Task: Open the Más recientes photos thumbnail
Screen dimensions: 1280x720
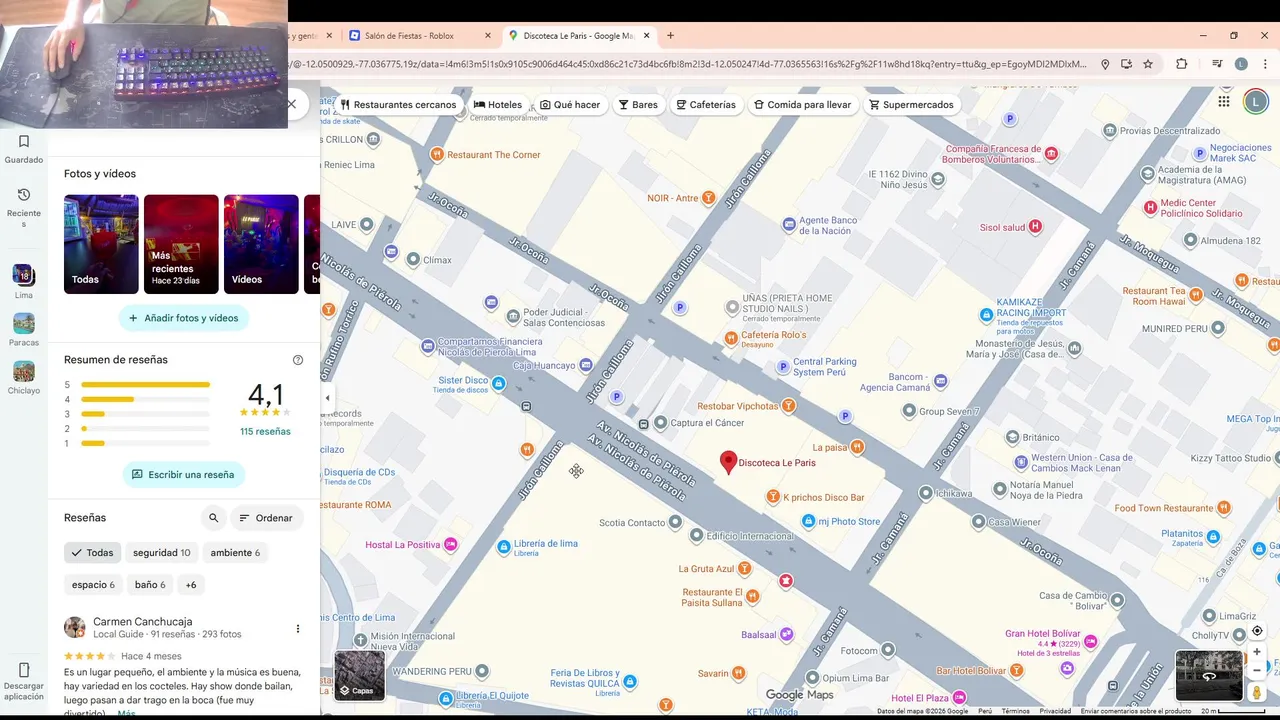Action: (x=181, y=244)
